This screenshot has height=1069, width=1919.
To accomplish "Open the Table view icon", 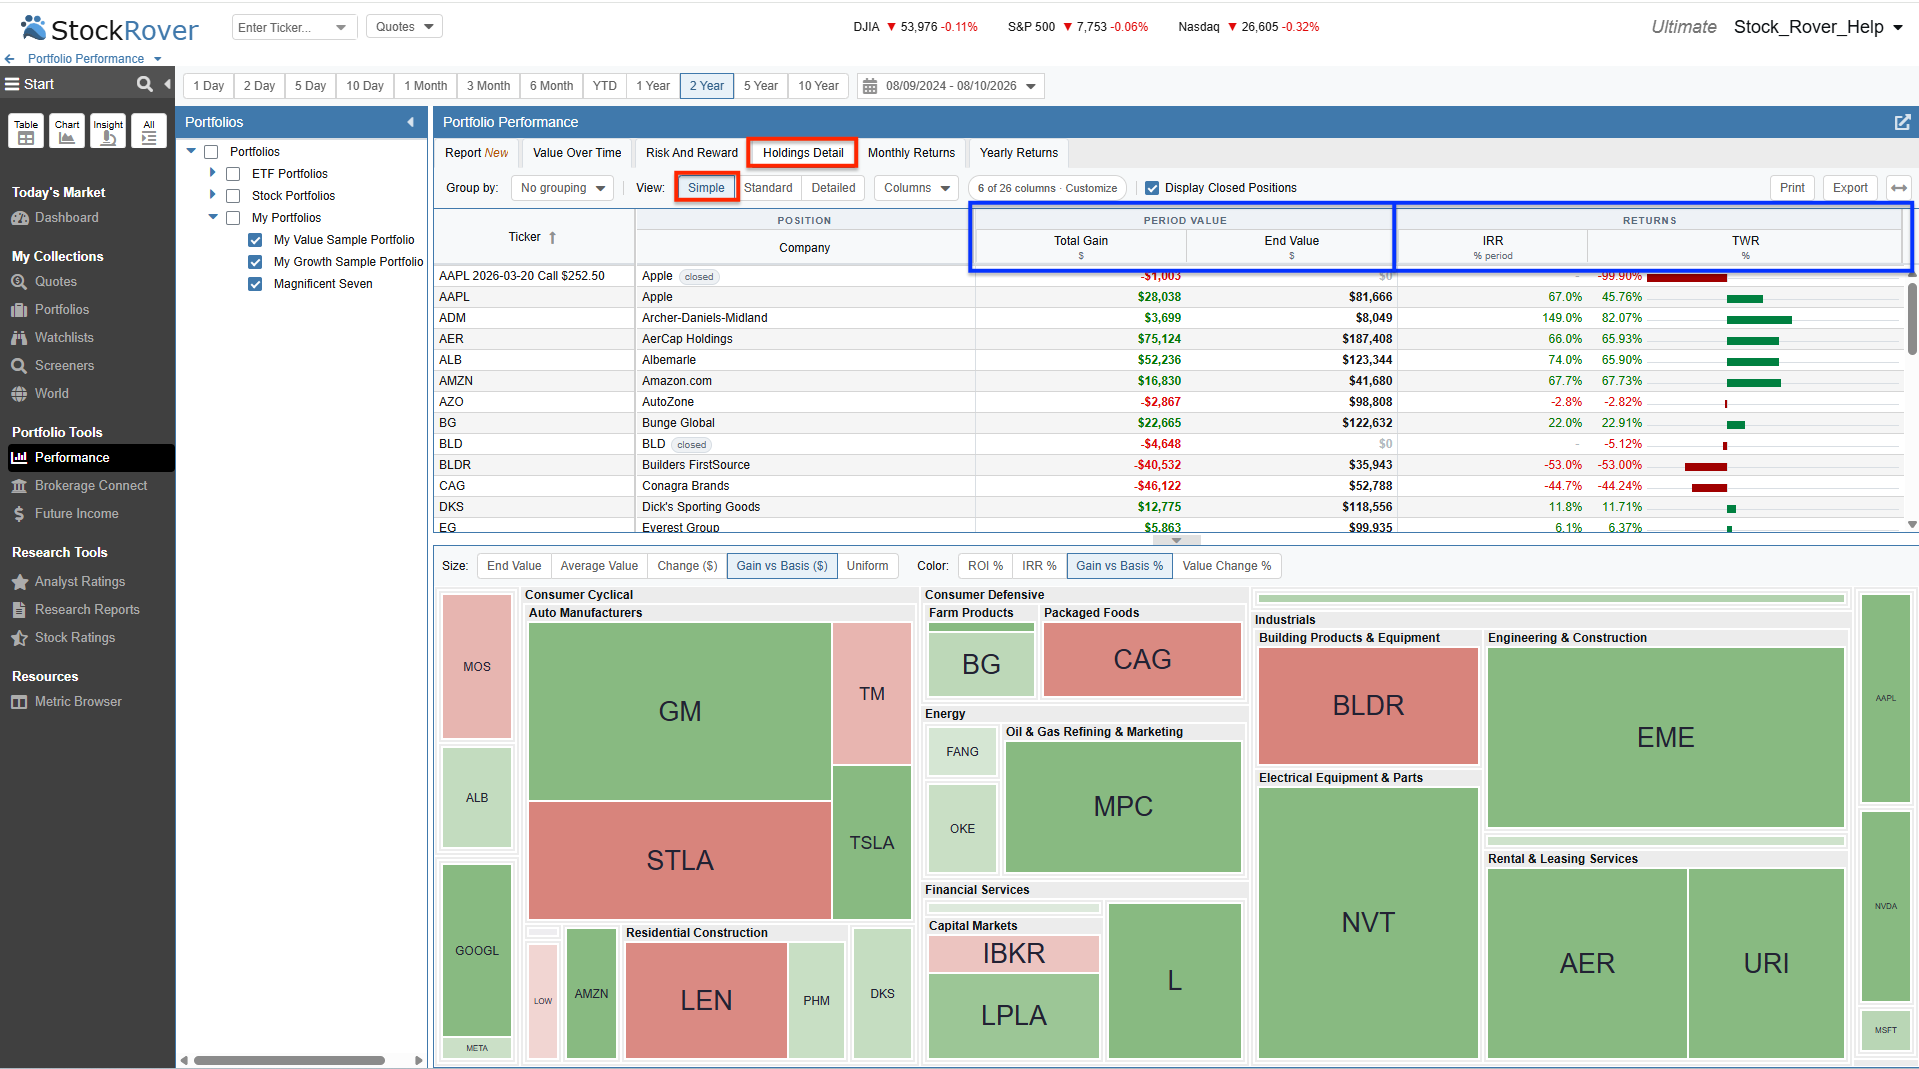I will pos(26,131).
